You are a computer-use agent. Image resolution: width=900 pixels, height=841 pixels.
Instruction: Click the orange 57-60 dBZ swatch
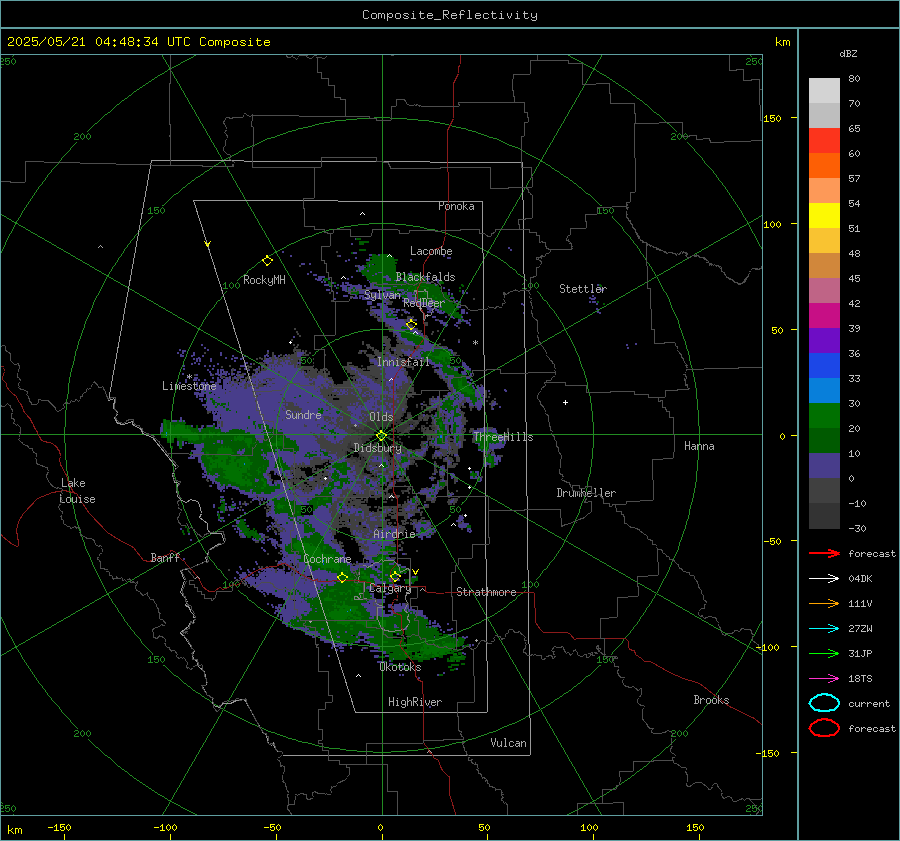pyautogui.click(x=824, y=166)
